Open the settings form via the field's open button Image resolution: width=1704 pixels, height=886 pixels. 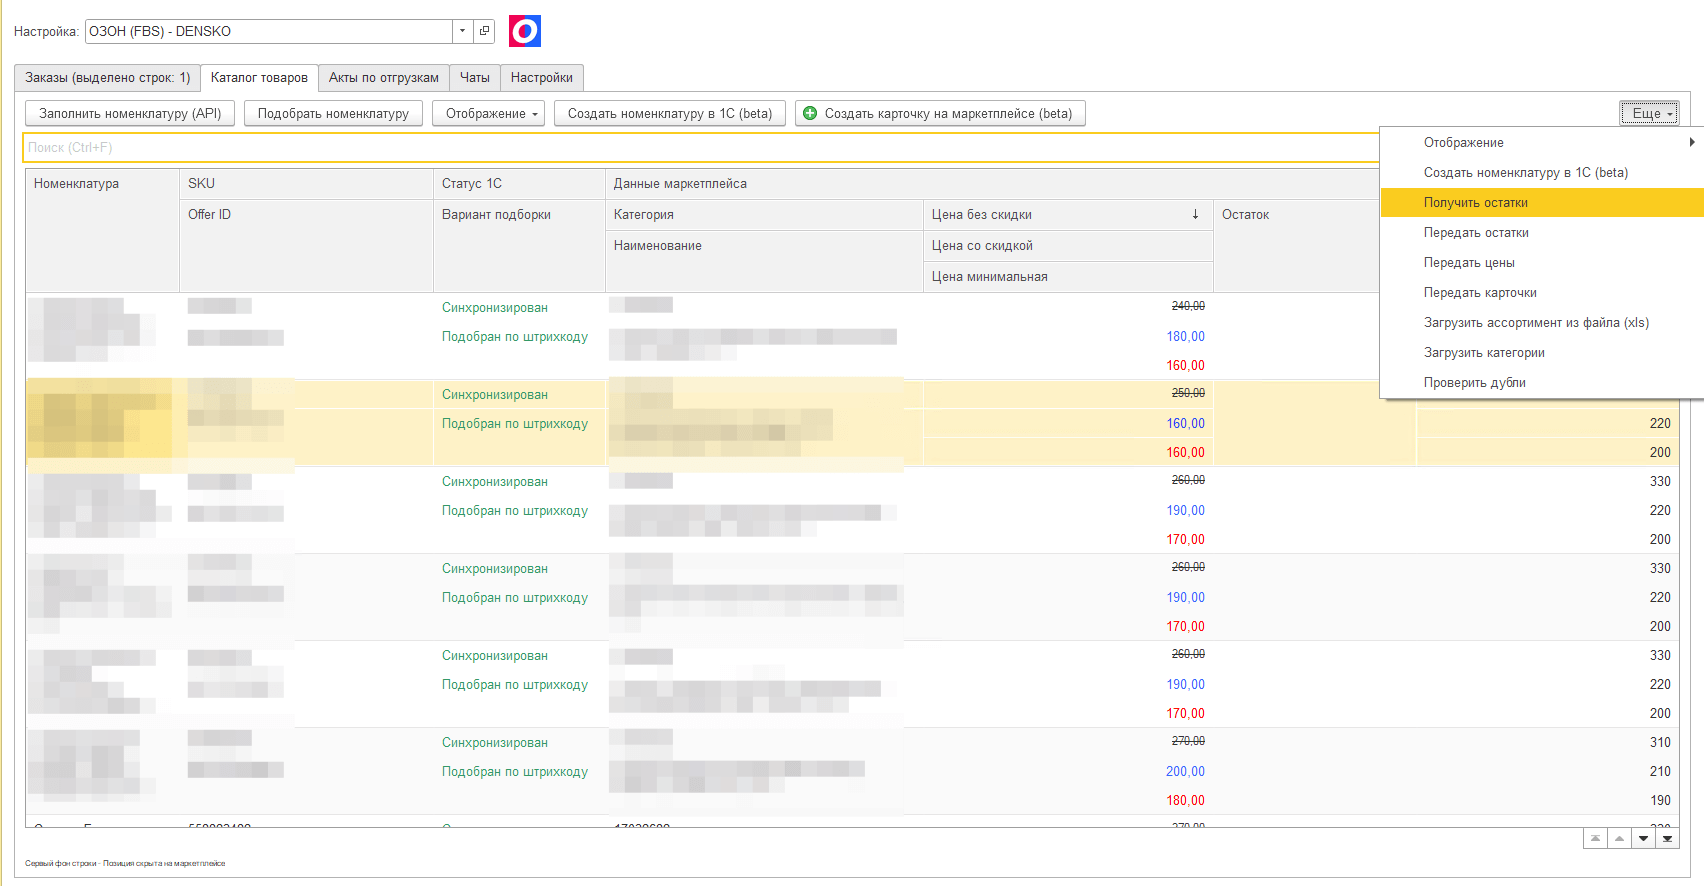coord(484,31)
